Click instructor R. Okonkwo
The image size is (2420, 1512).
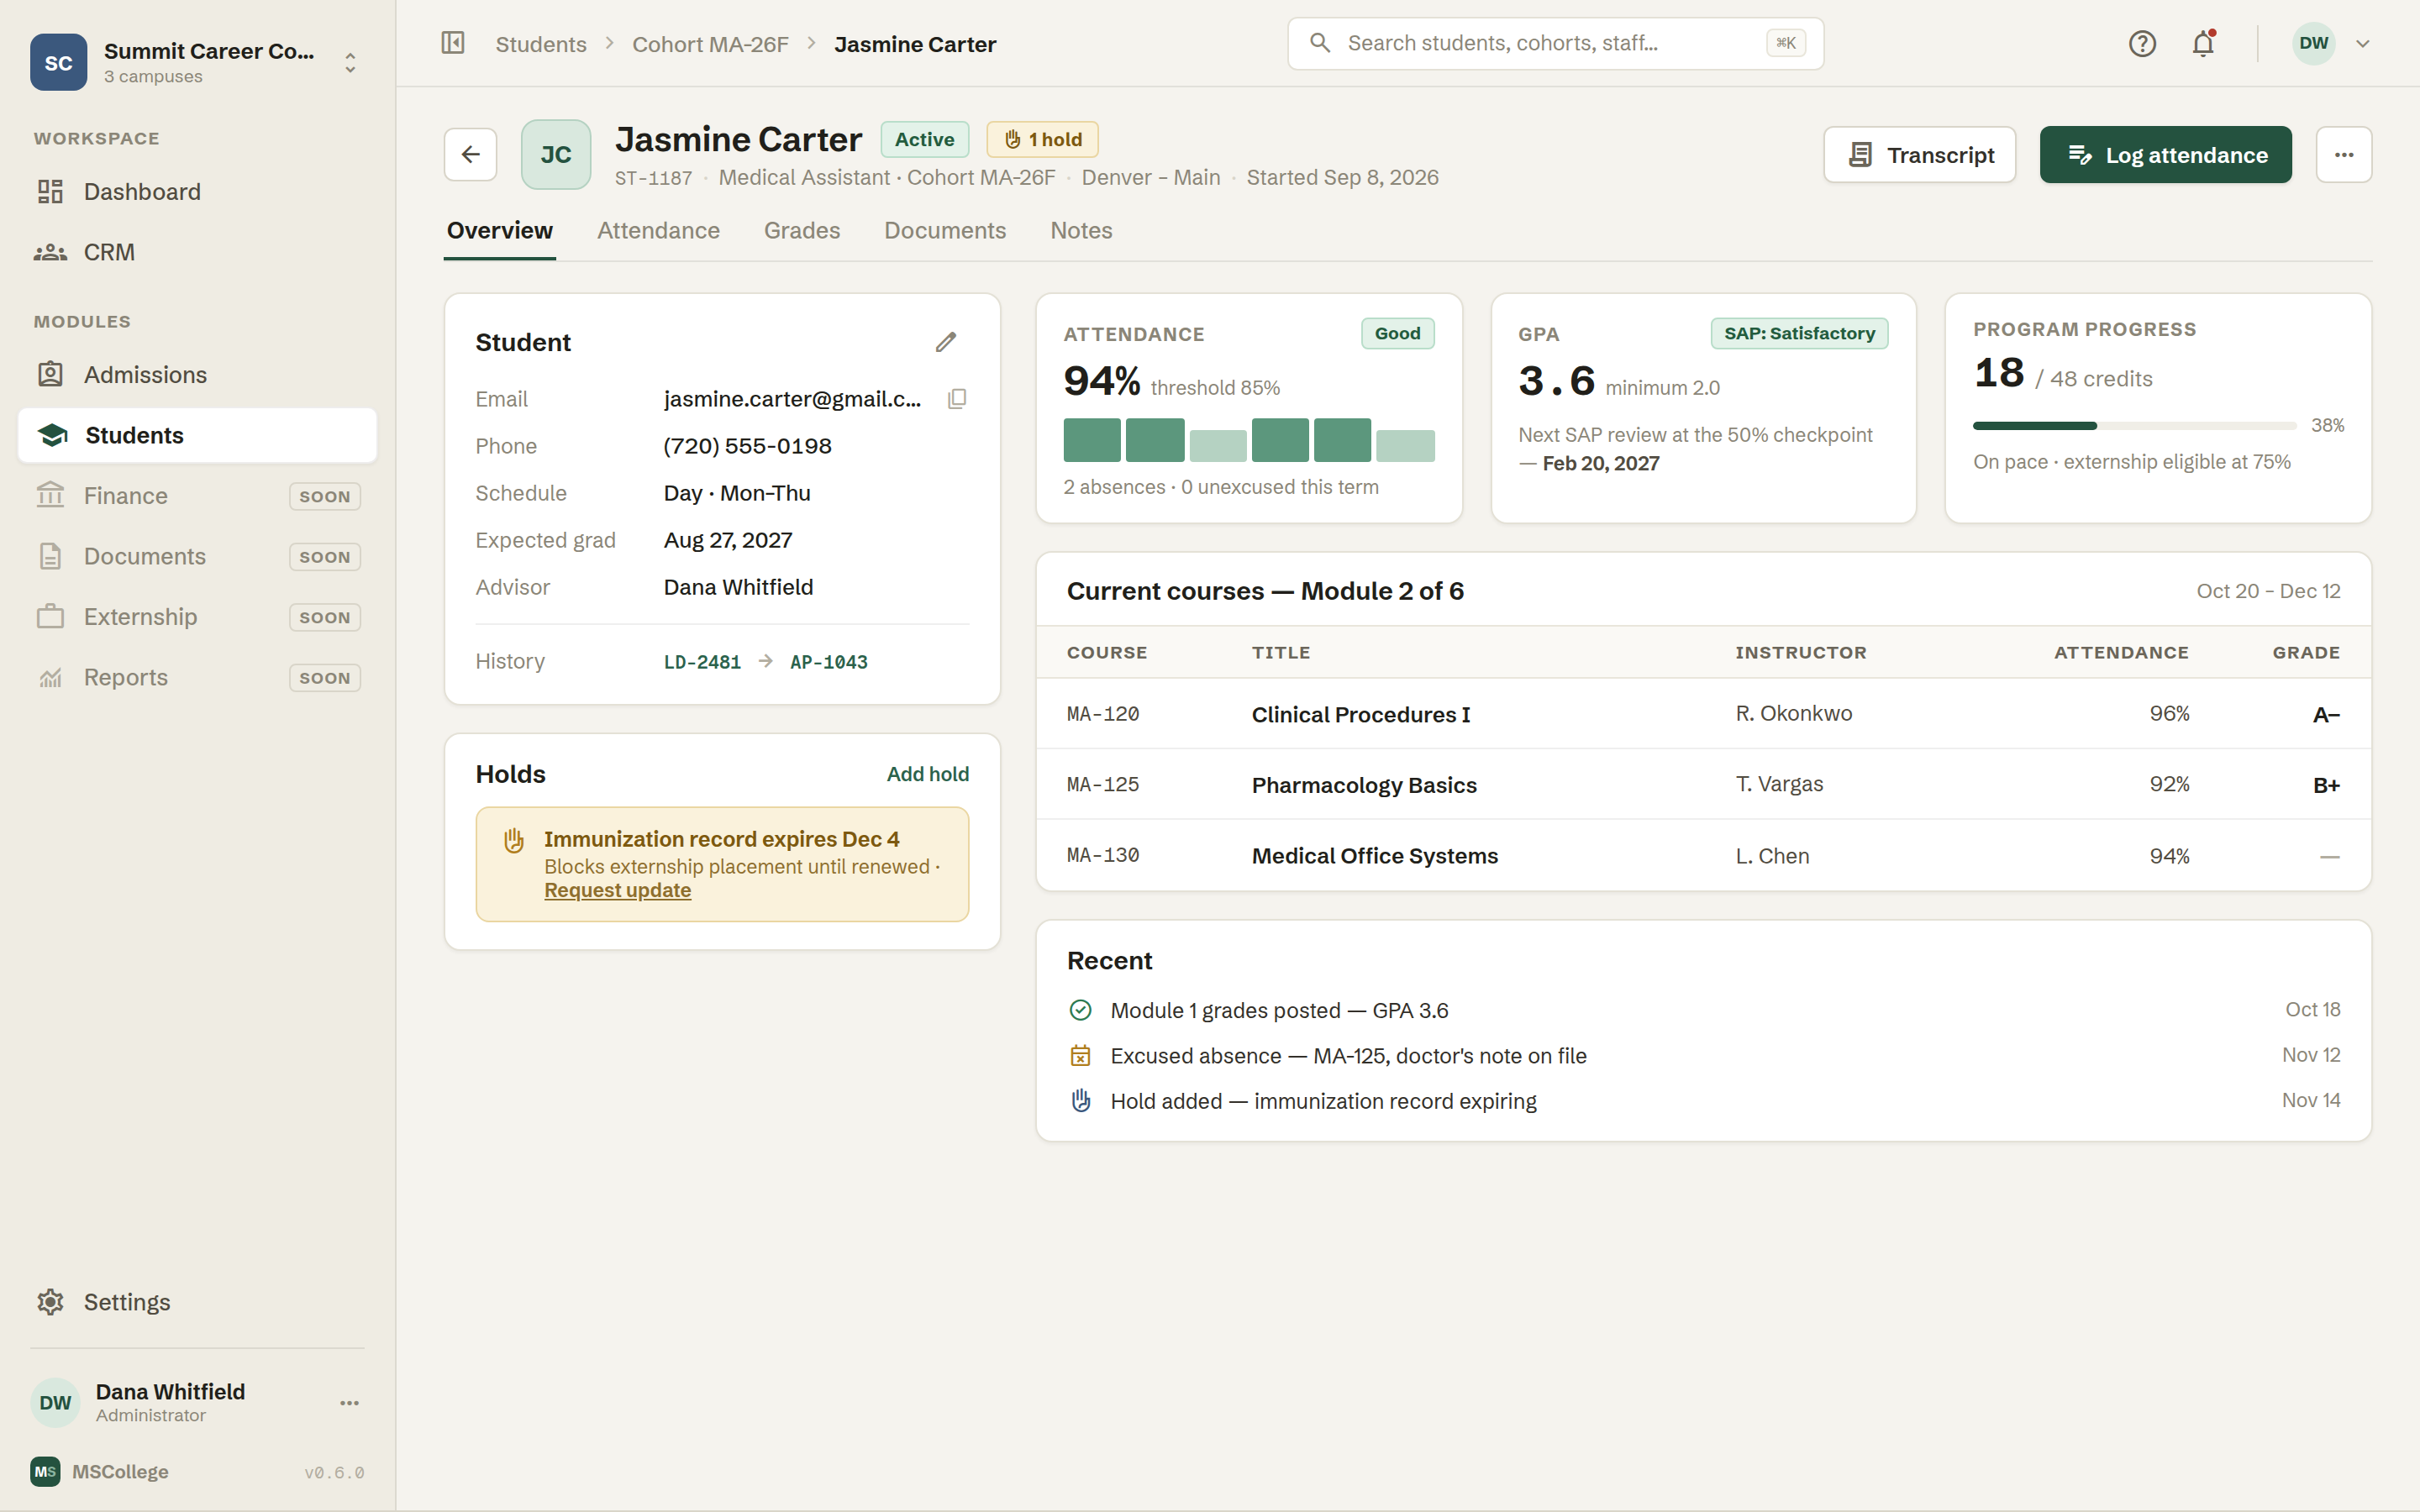1794,713
